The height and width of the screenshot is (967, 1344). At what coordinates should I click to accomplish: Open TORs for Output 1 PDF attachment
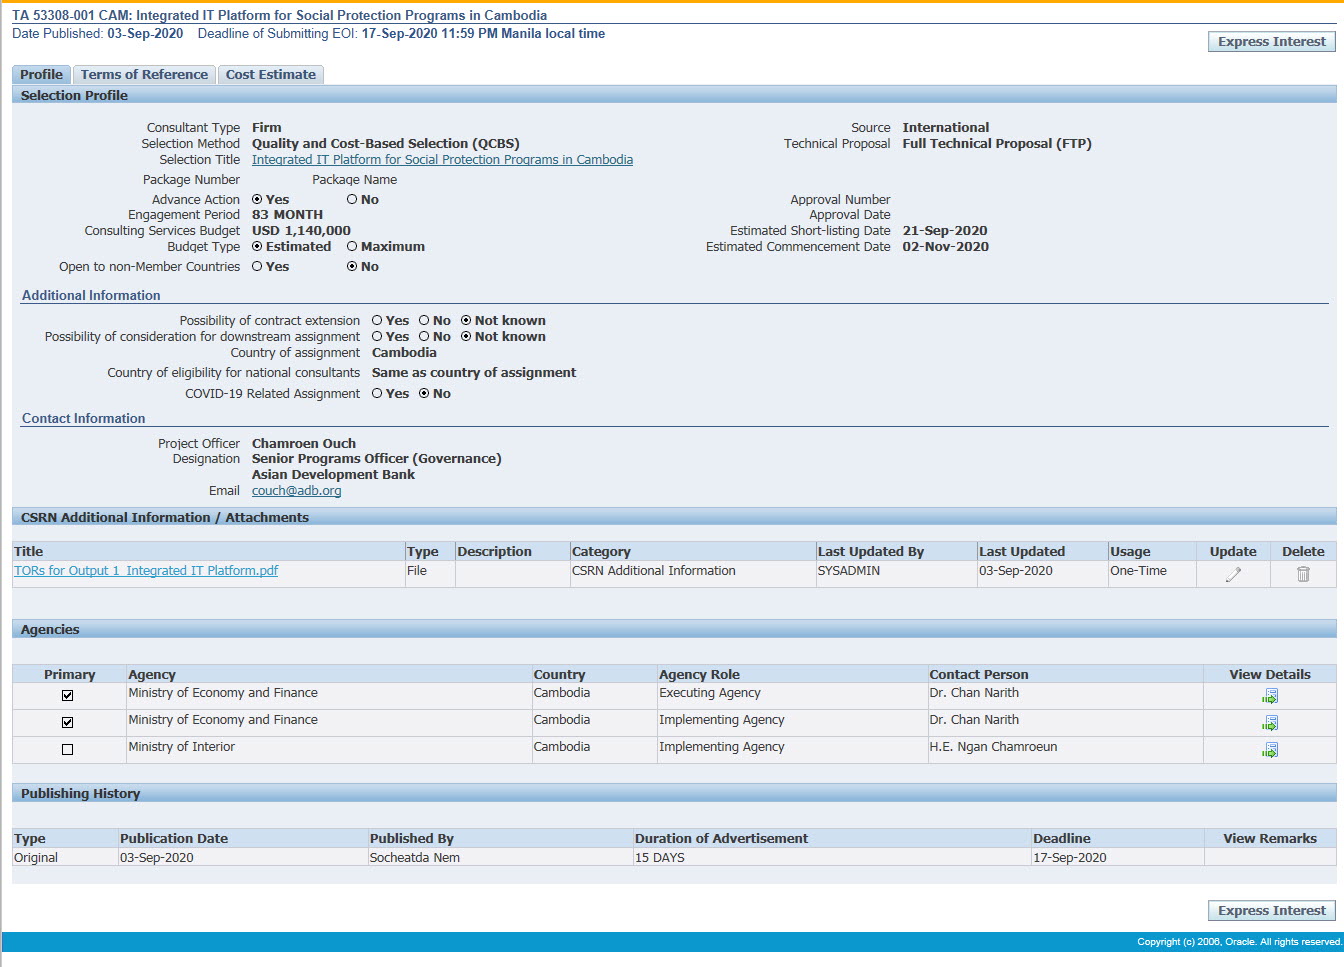click(x=146, y=571)
